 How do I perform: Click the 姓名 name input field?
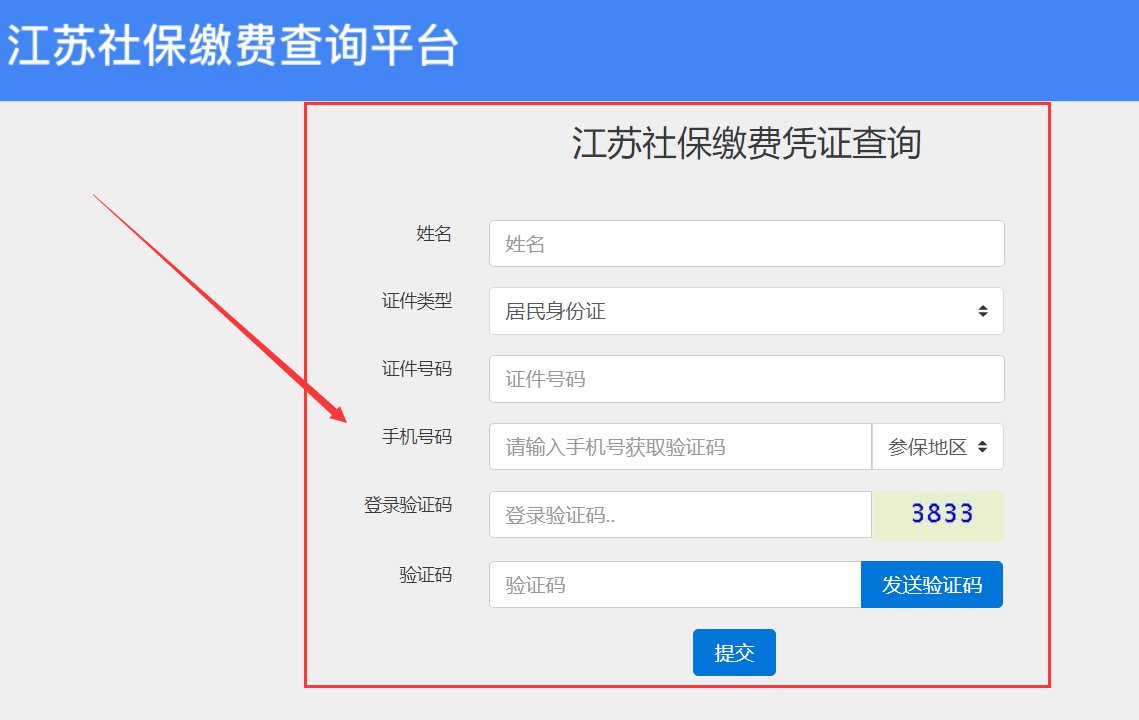pyautogui.click(x=746, y=244)
